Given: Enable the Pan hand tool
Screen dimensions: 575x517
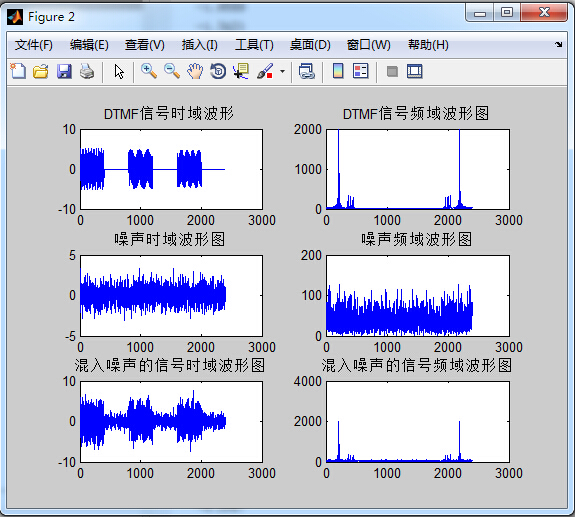Looking at the screenshot, I should pos(195,71).
